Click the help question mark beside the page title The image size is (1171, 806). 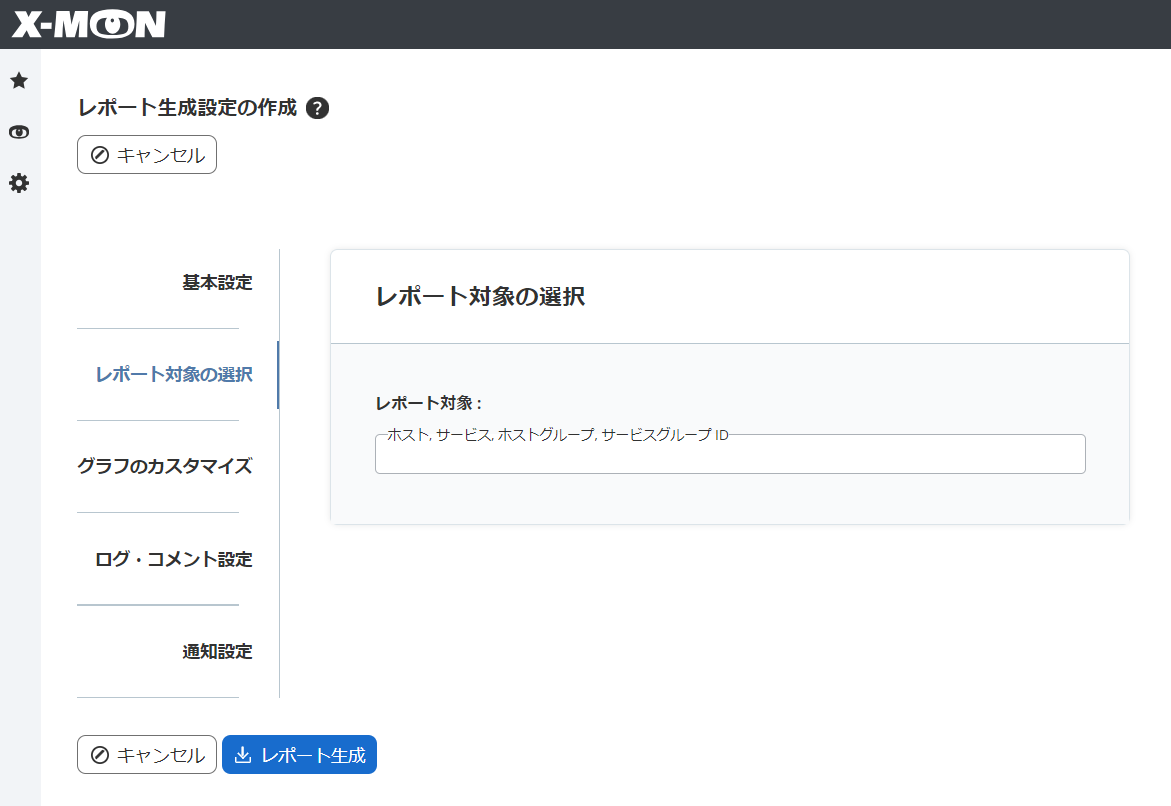pyautogui.click(x=318, y=107)
